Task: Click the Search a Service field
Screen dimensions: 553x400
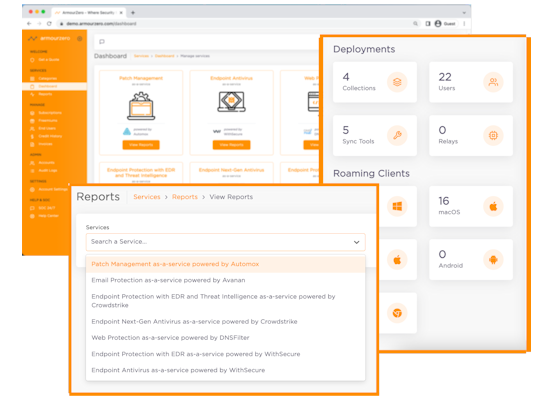Action: tap(225, 242)
